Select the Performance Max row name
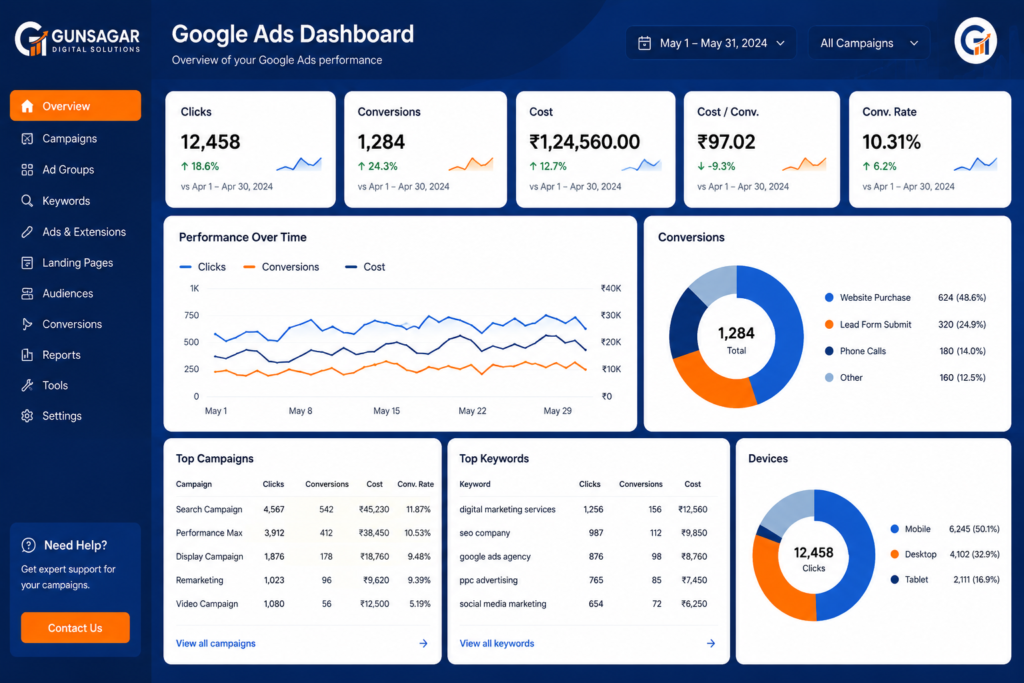1024x683 pixels. 209,533
